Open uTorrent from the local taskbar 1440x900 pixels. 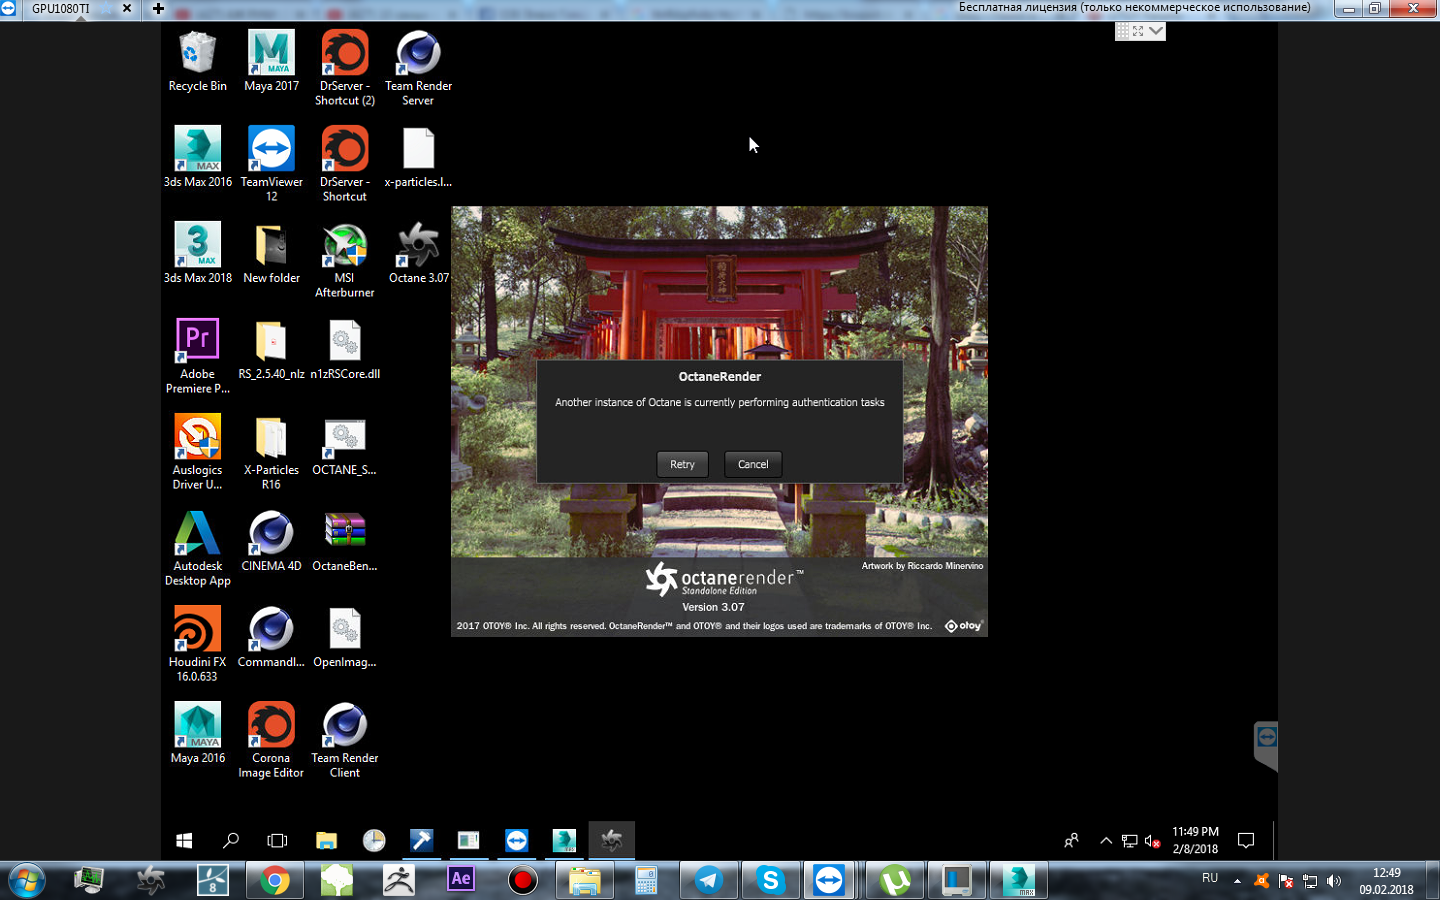coord(895,880)
